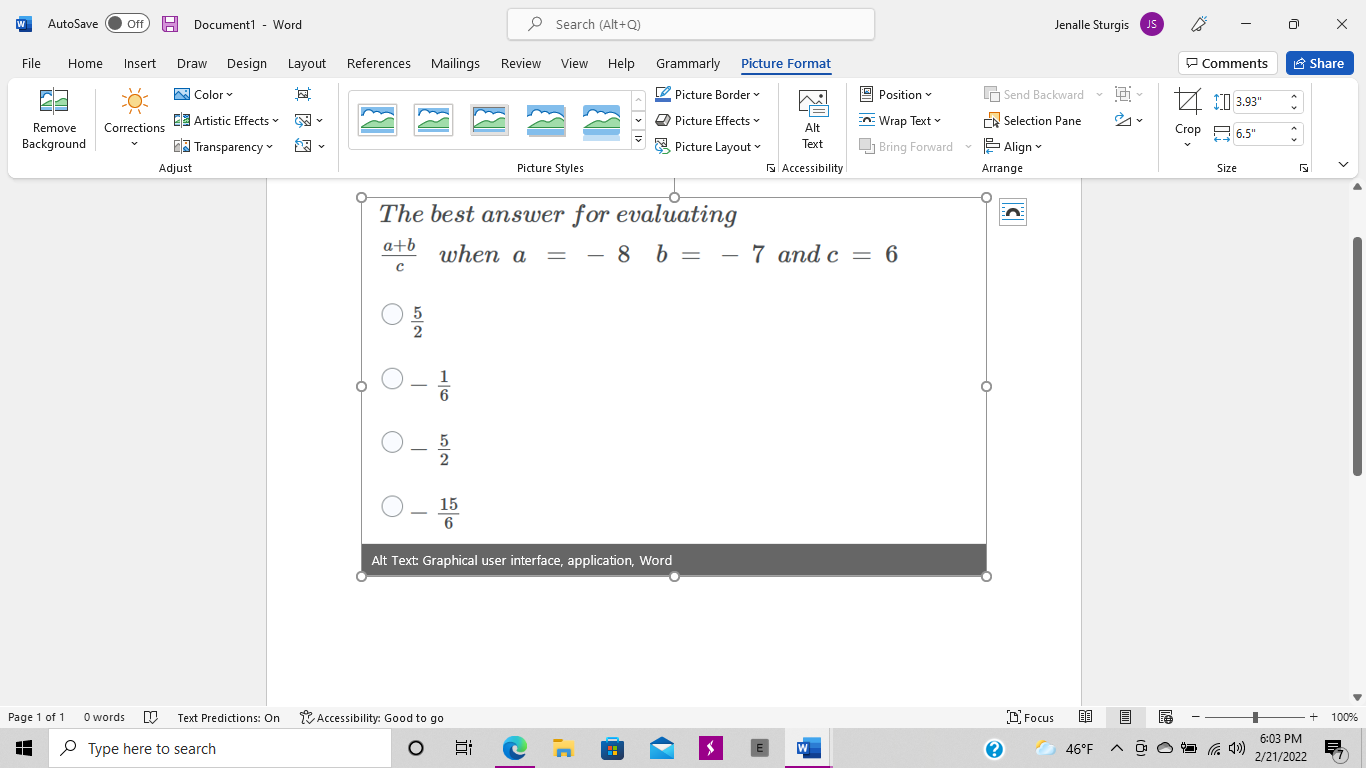Select the Remove Background tool
The image size is (1366, 768).
[x=53, y=119]
